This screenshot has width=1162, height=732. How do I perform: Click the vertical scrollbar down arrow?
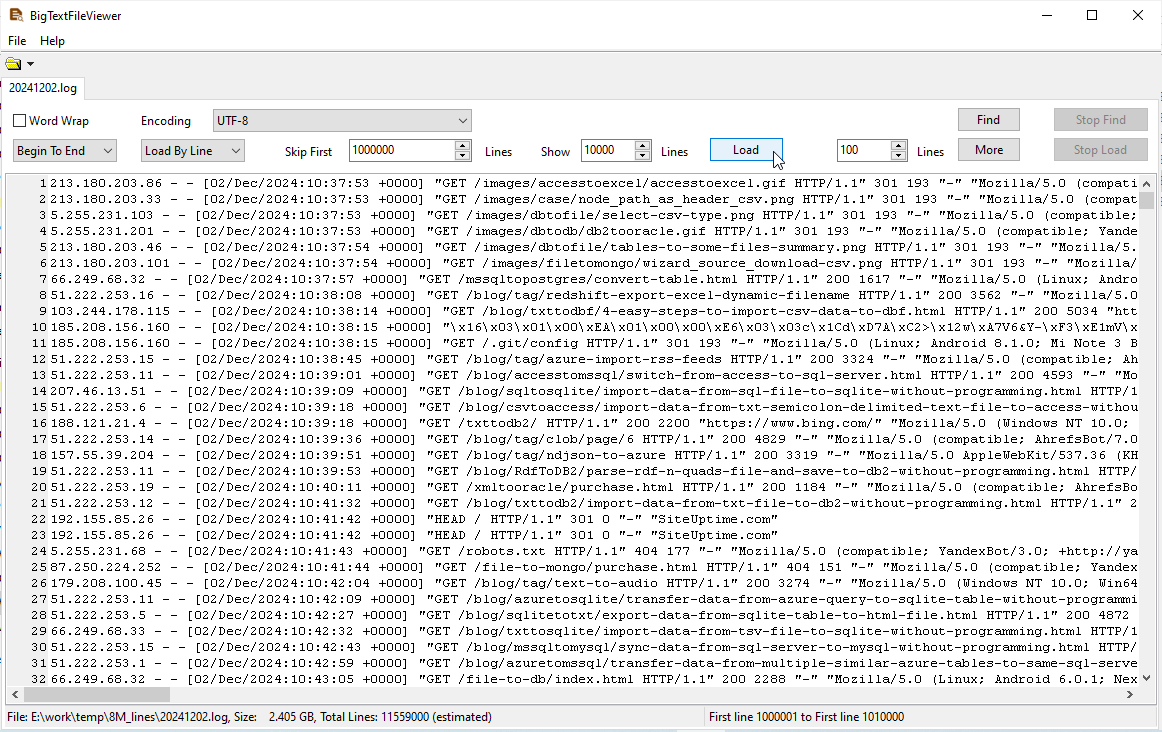click(1146, 679)
